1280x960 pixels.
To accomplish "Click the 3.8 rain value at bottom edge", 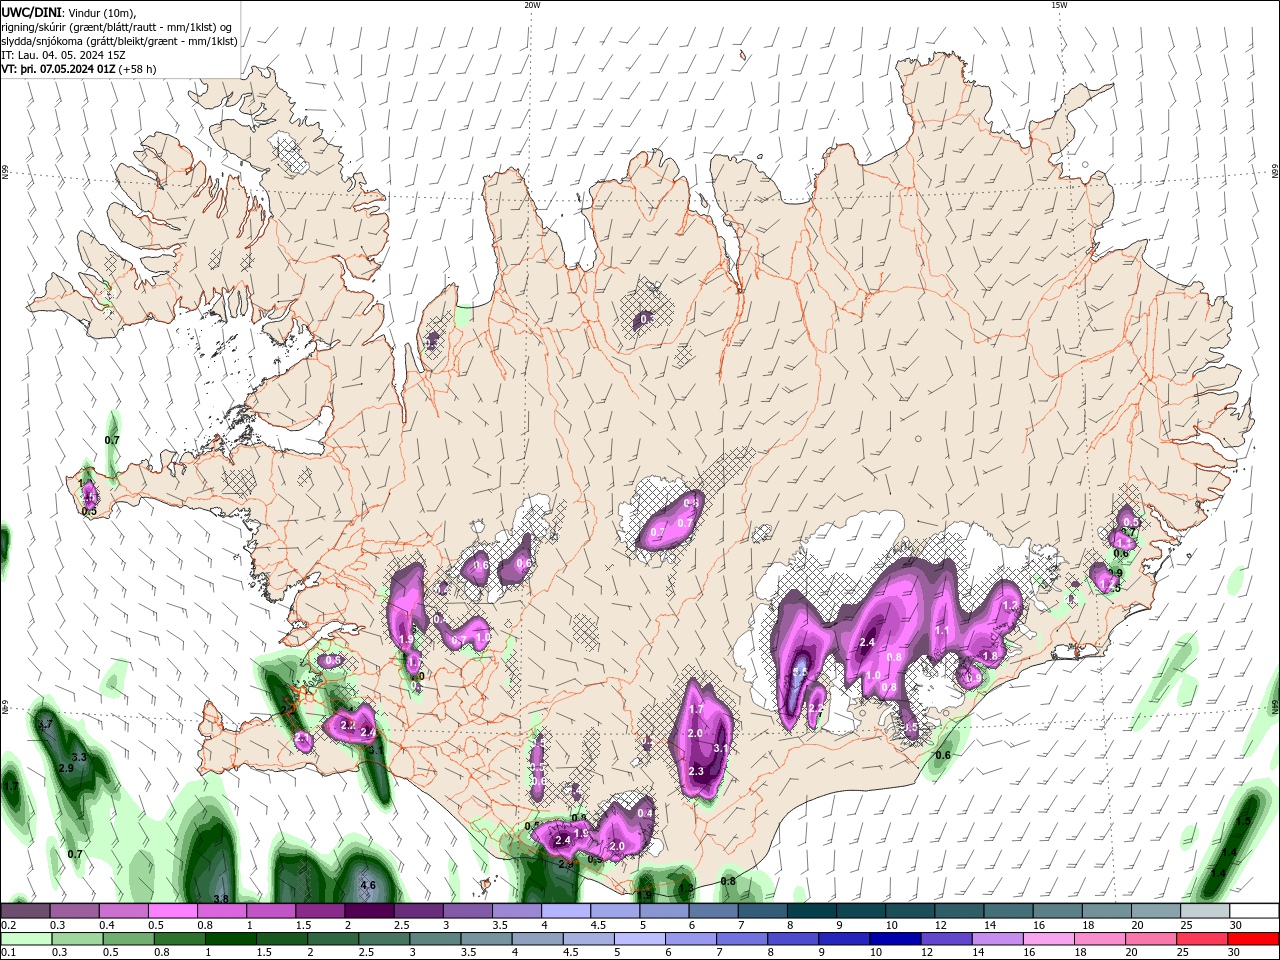I will pos(221,899).
